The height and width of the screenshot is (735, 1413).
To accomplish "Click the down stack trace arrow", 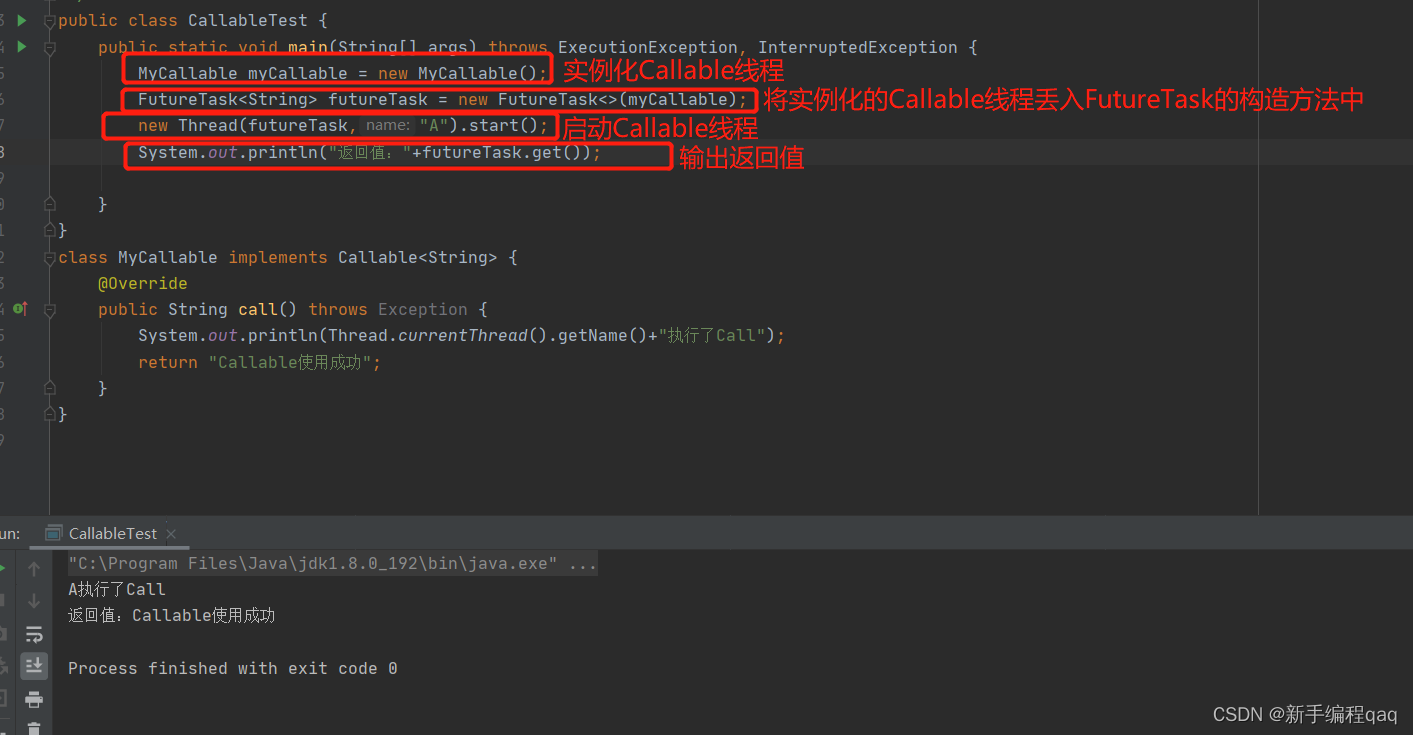I will tap(34, 601).
